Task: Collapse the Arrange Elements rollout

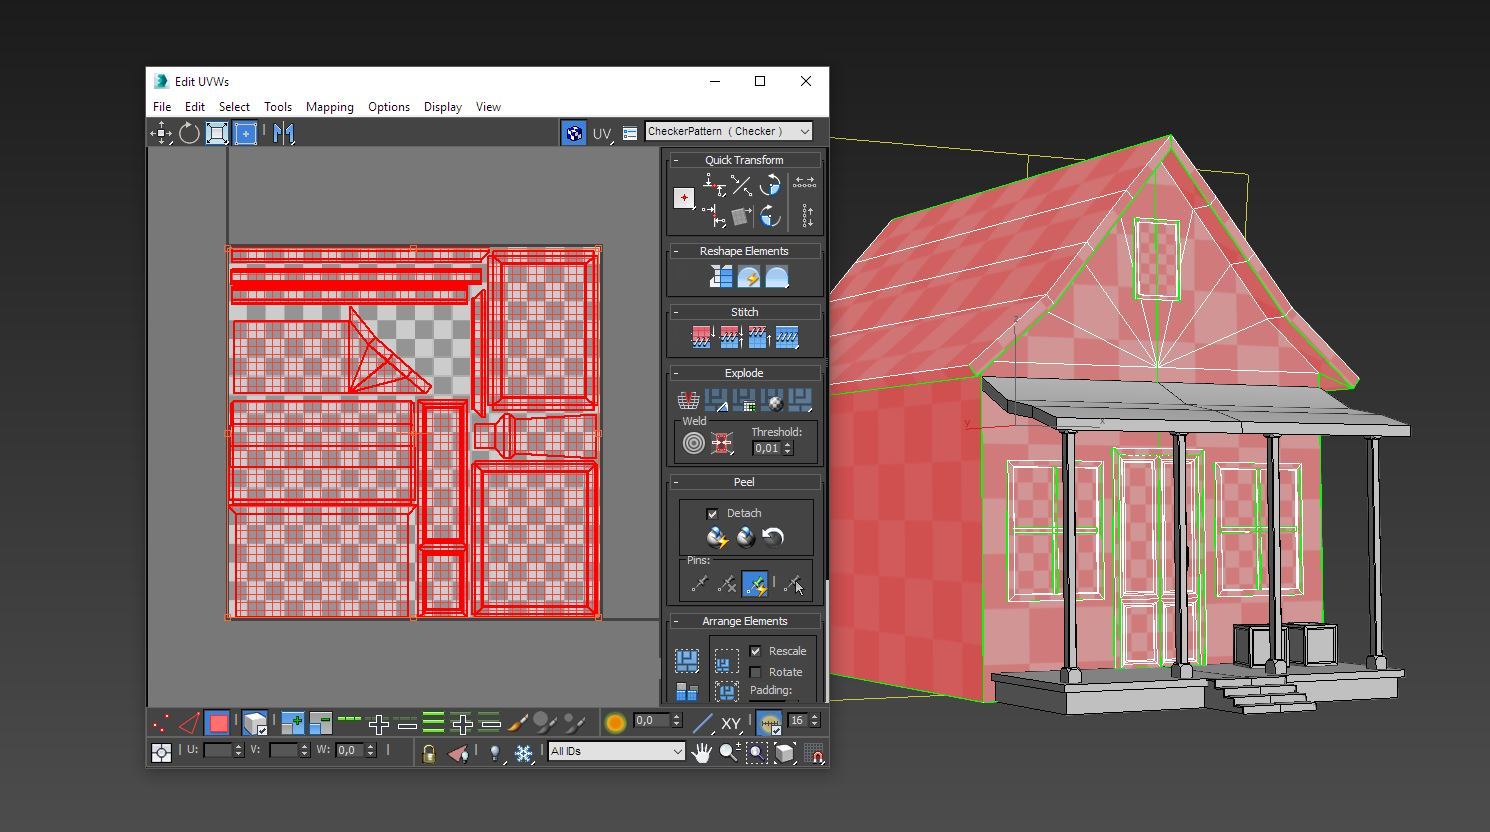Action: [745, 621]
